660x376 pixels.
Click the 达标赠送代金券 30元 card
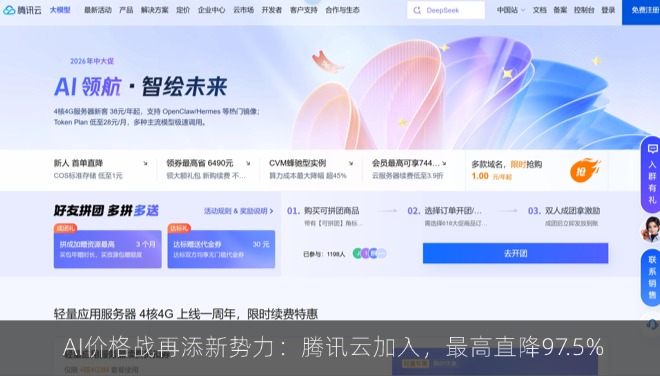click(221, 249)
